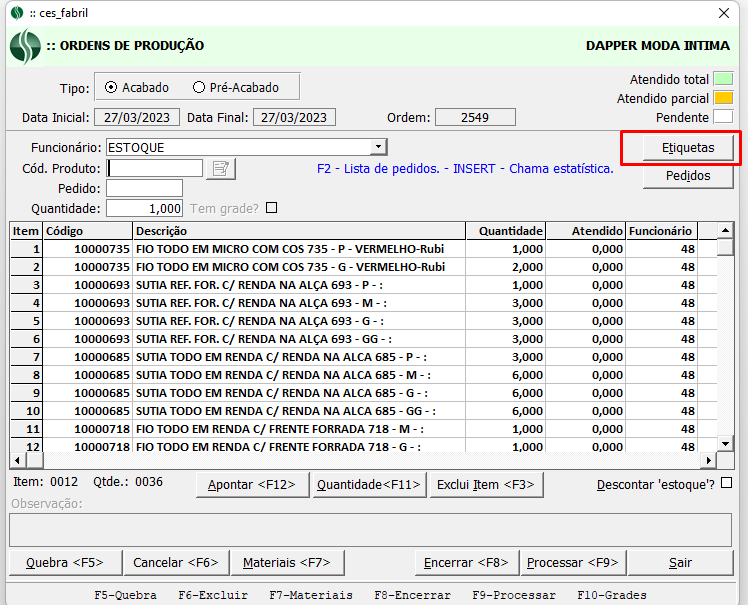The height and width of the screenshot is (605, 748).
Task: Select row SUTIA REF. FOR. 693 - P
Action: [x=364, y=285]
